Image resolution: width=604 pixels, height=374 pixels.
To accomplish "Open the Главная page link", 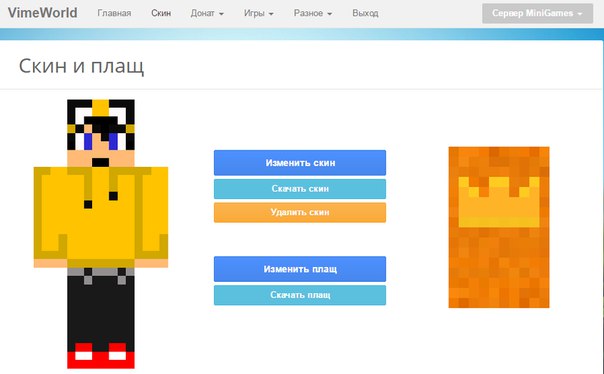I will coord(114,13).
